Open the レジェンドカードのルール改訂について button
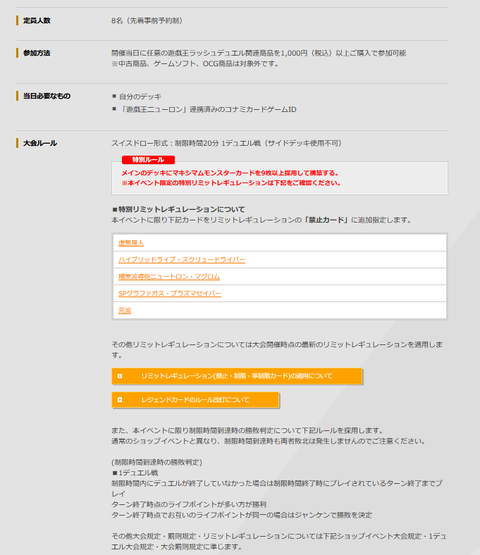This screenshot has width=480, height=555. click(195, 400)
